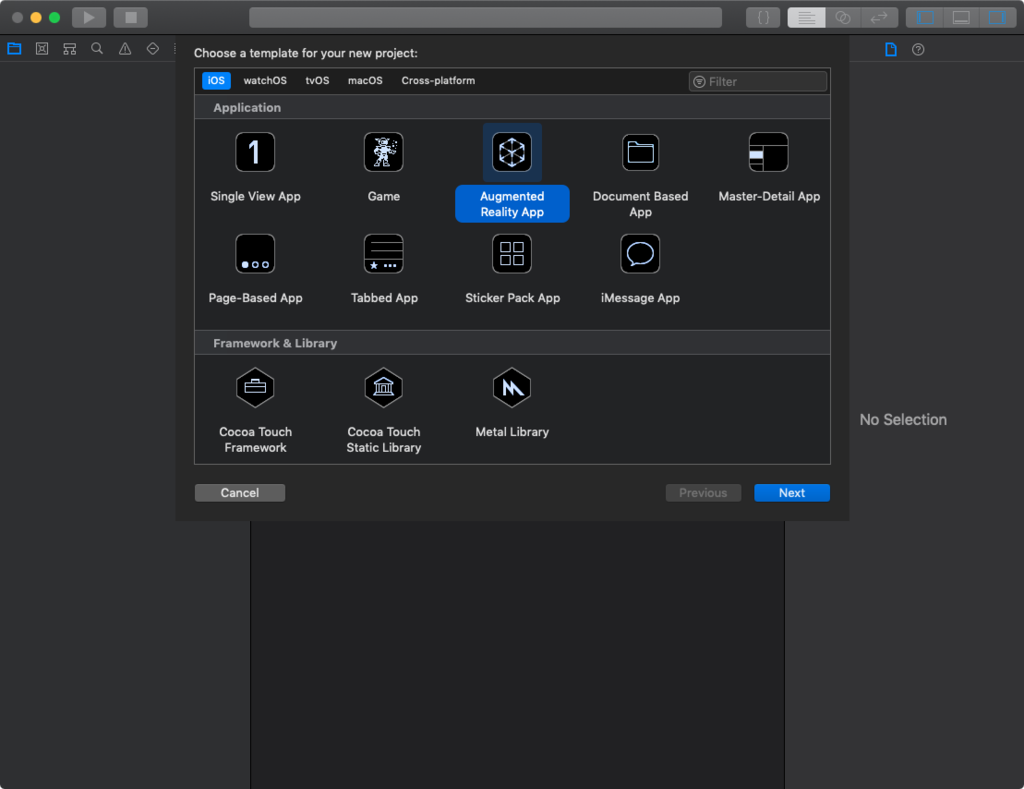Open the Project navigator folder icon
This screenshot has height=789, width=1024.
click(14, 48)
